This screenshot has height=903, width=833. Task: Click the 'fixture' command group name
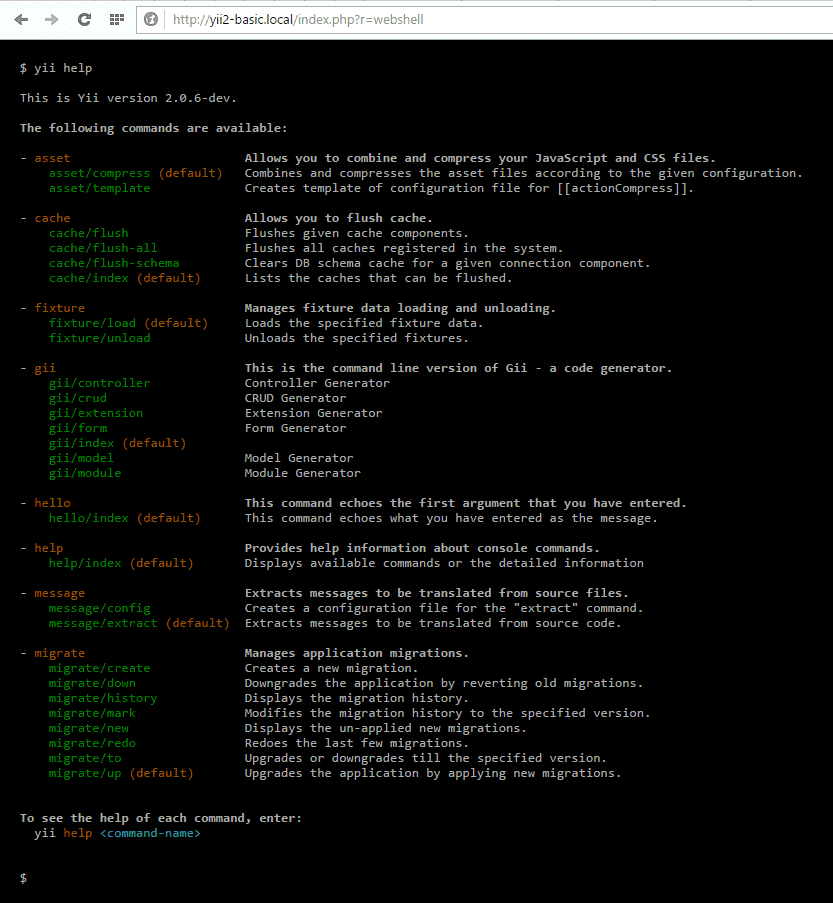(x=60, y=308)
